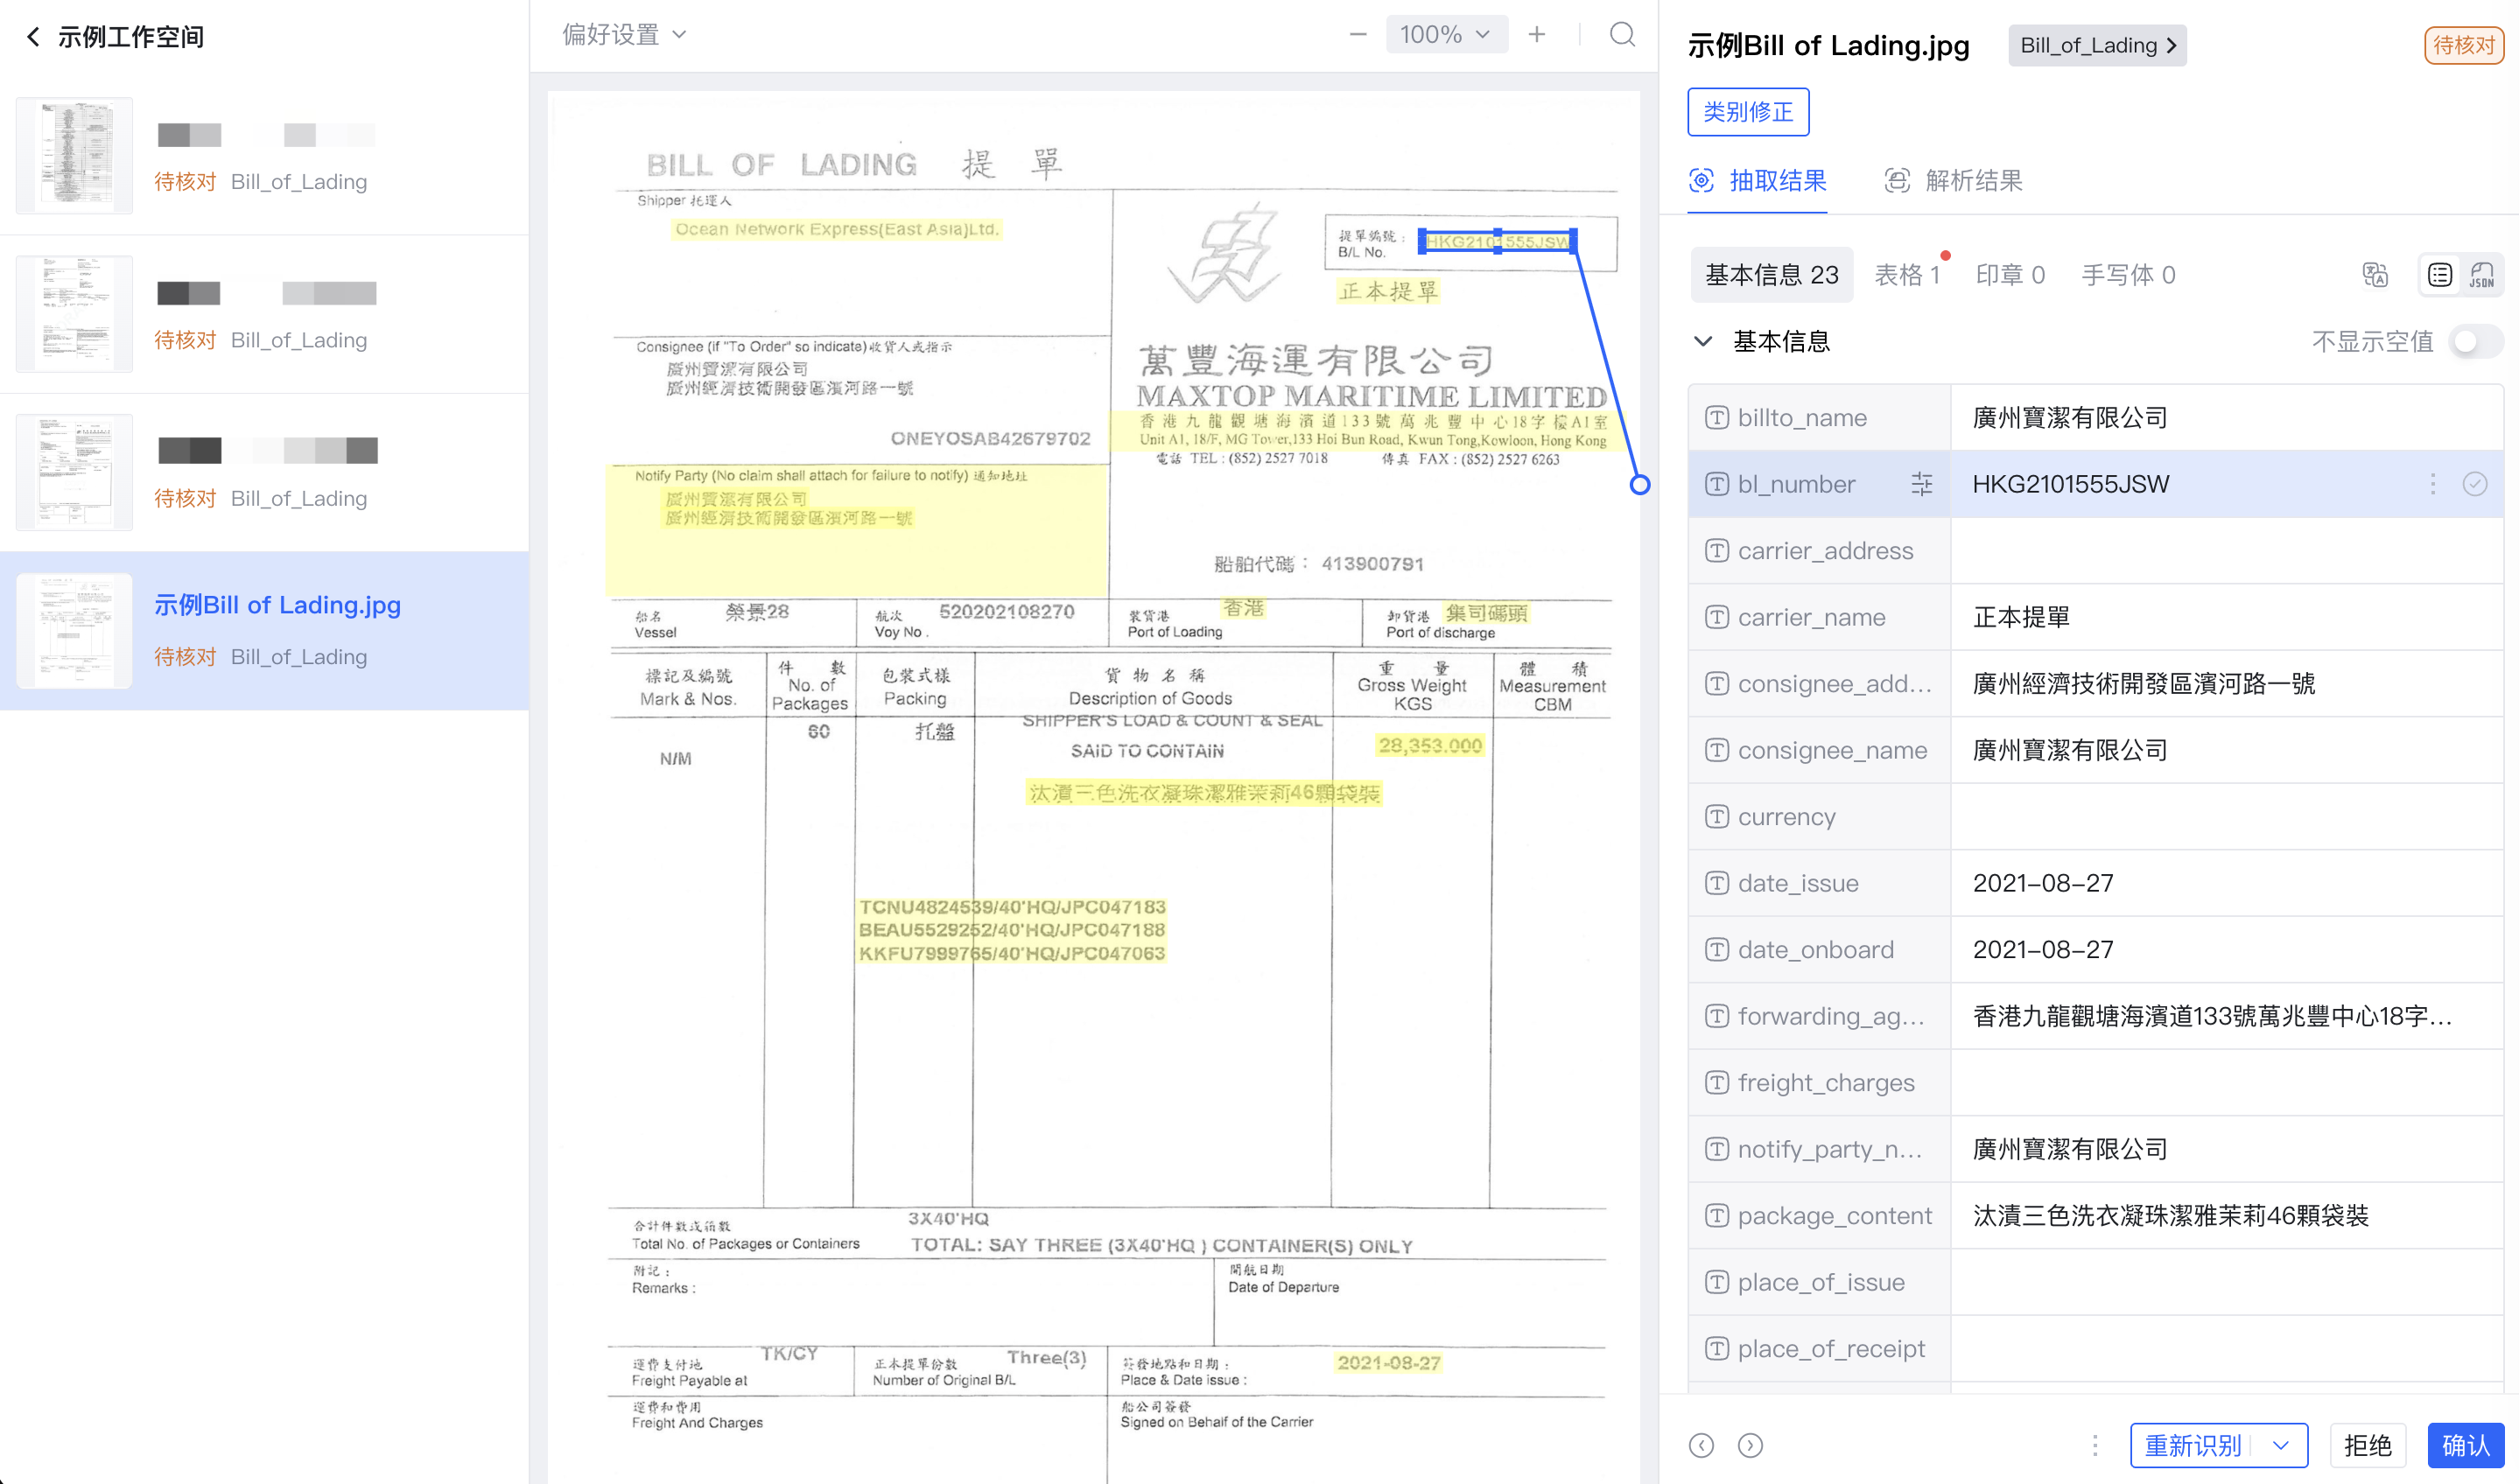The image size is (2519, 1484).
Task: Select first Bill_of_Lading document thumbnail
Action: pos(74,156)
